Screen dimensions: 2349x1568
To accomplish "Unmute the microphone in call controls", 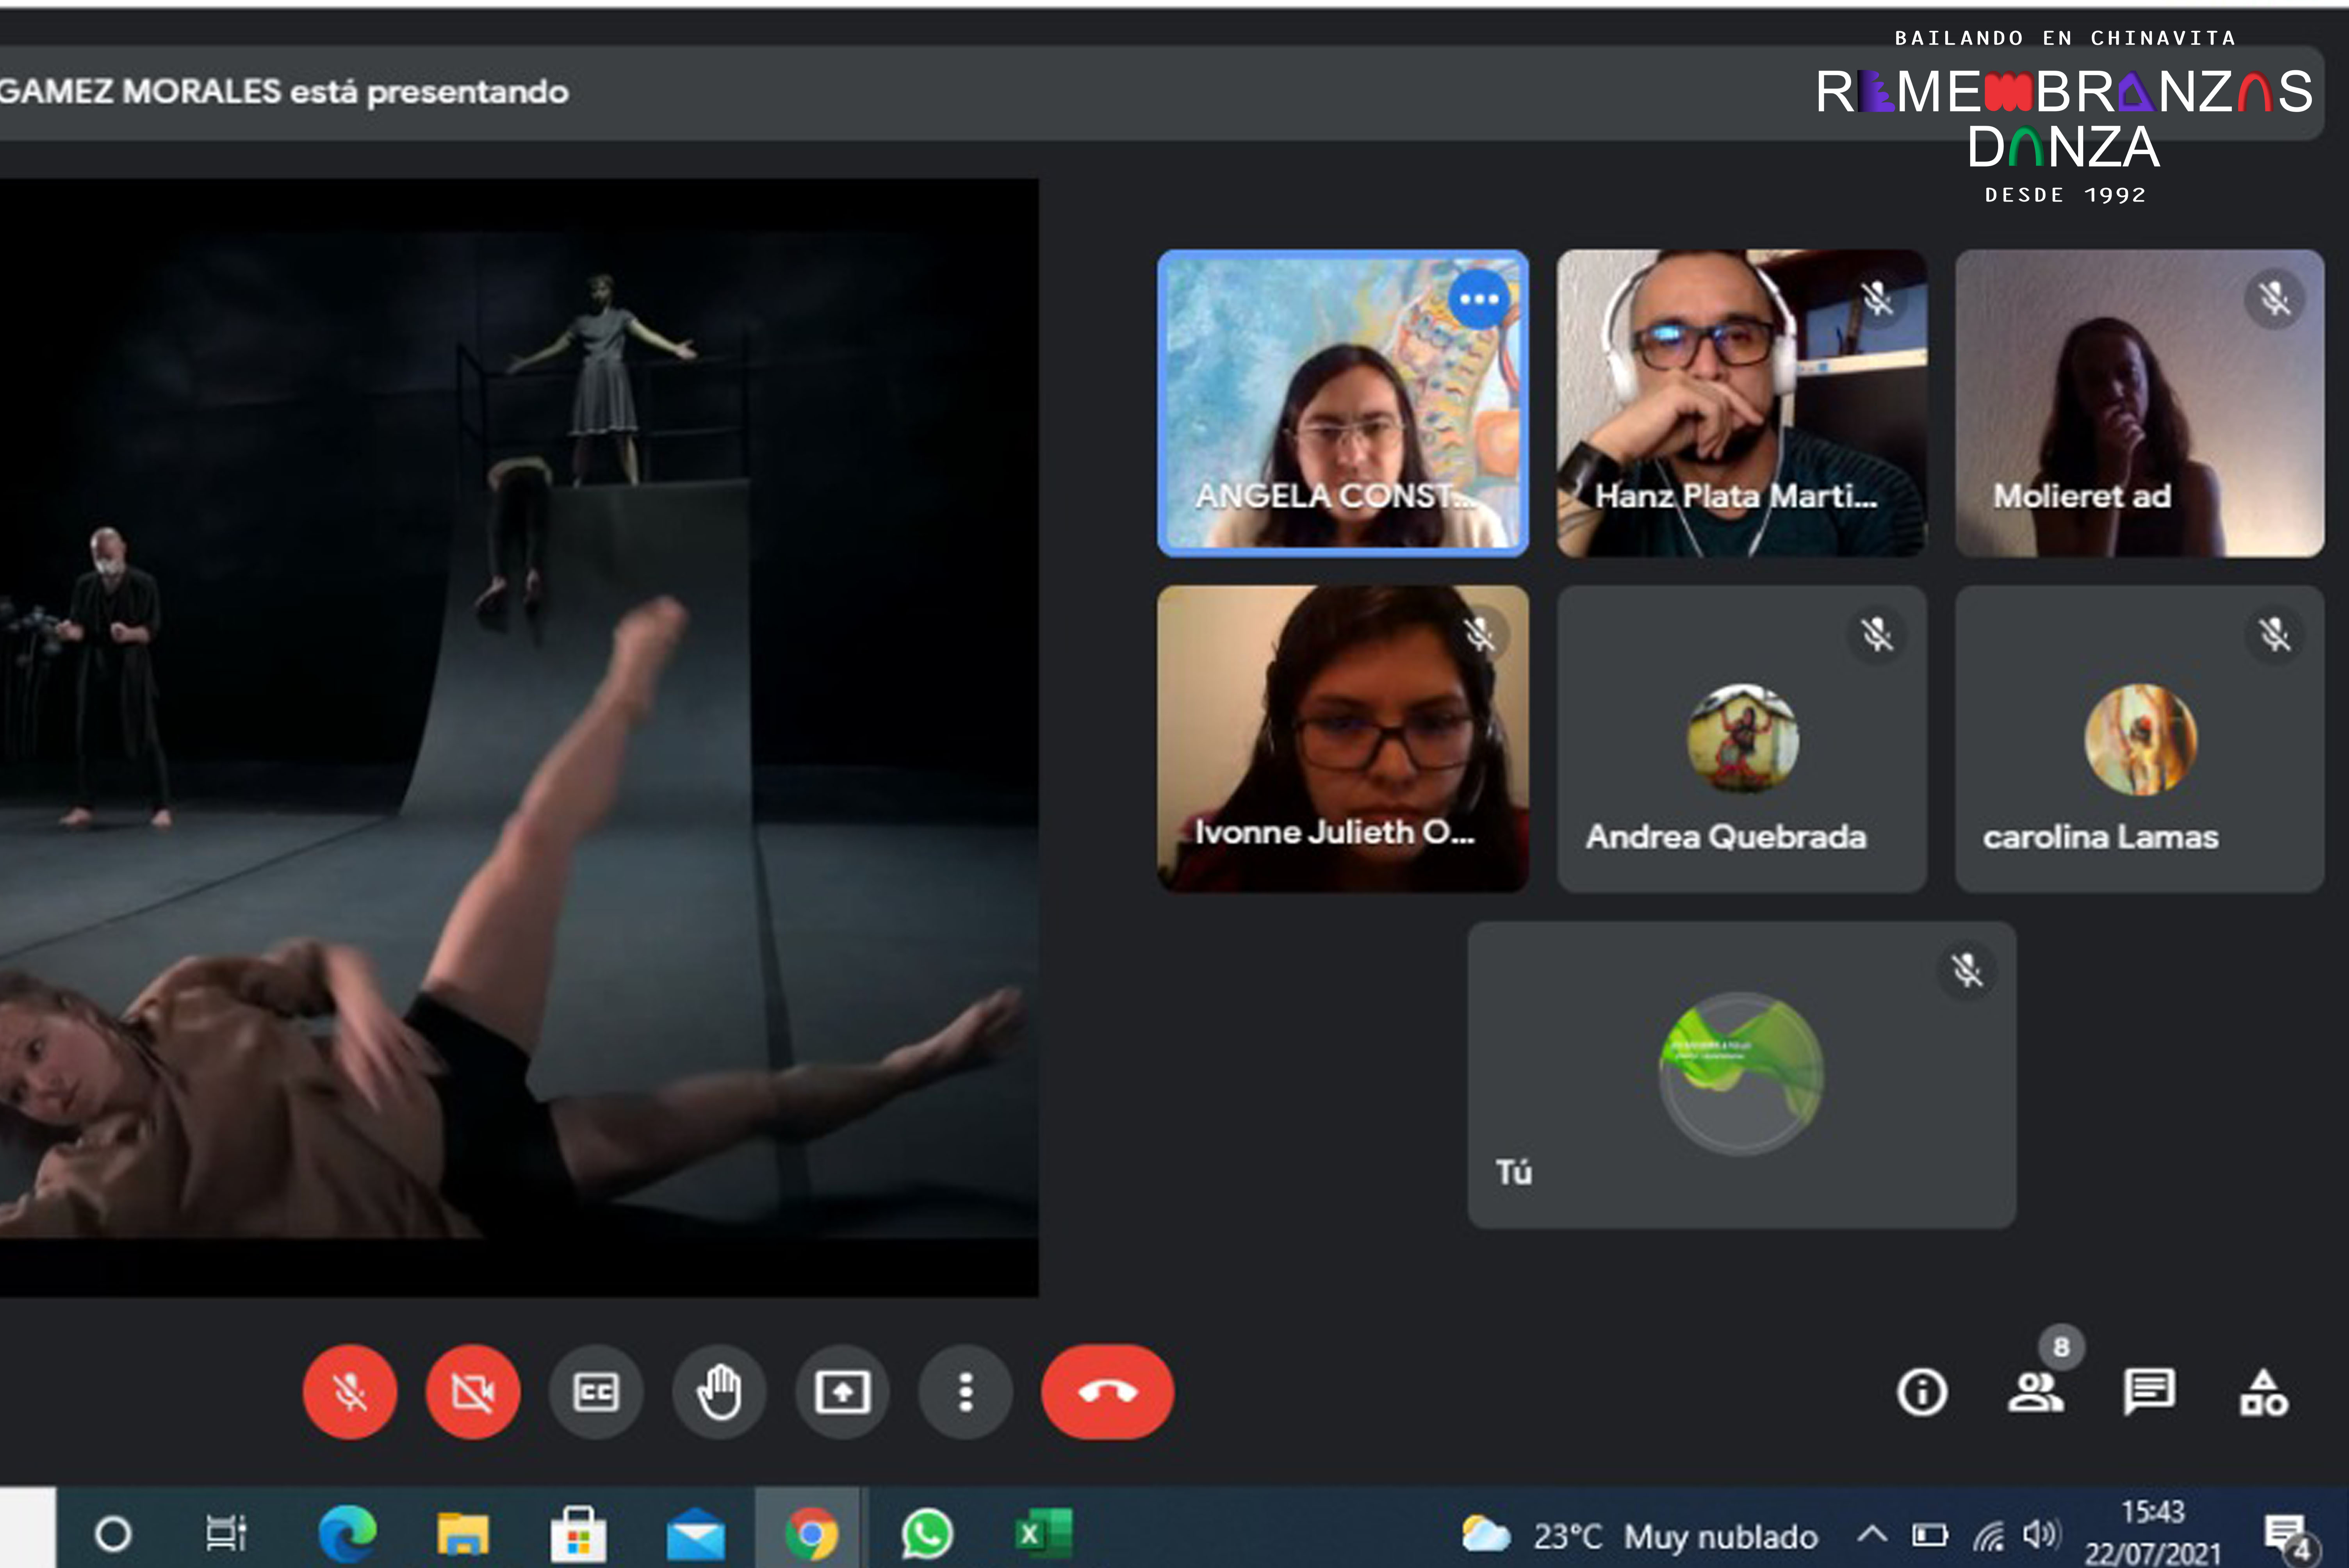I will (x=349, y=1391).
